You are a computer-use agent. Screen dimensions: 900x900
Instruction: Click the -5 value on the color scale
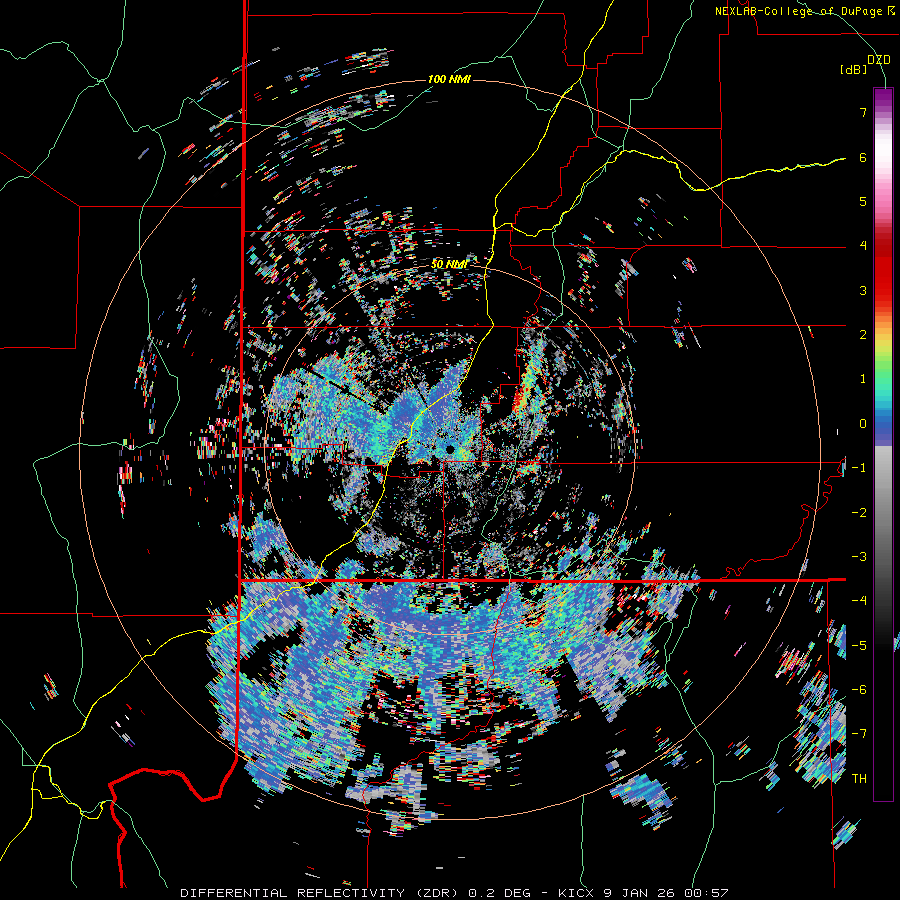click(x=859, y=645)
